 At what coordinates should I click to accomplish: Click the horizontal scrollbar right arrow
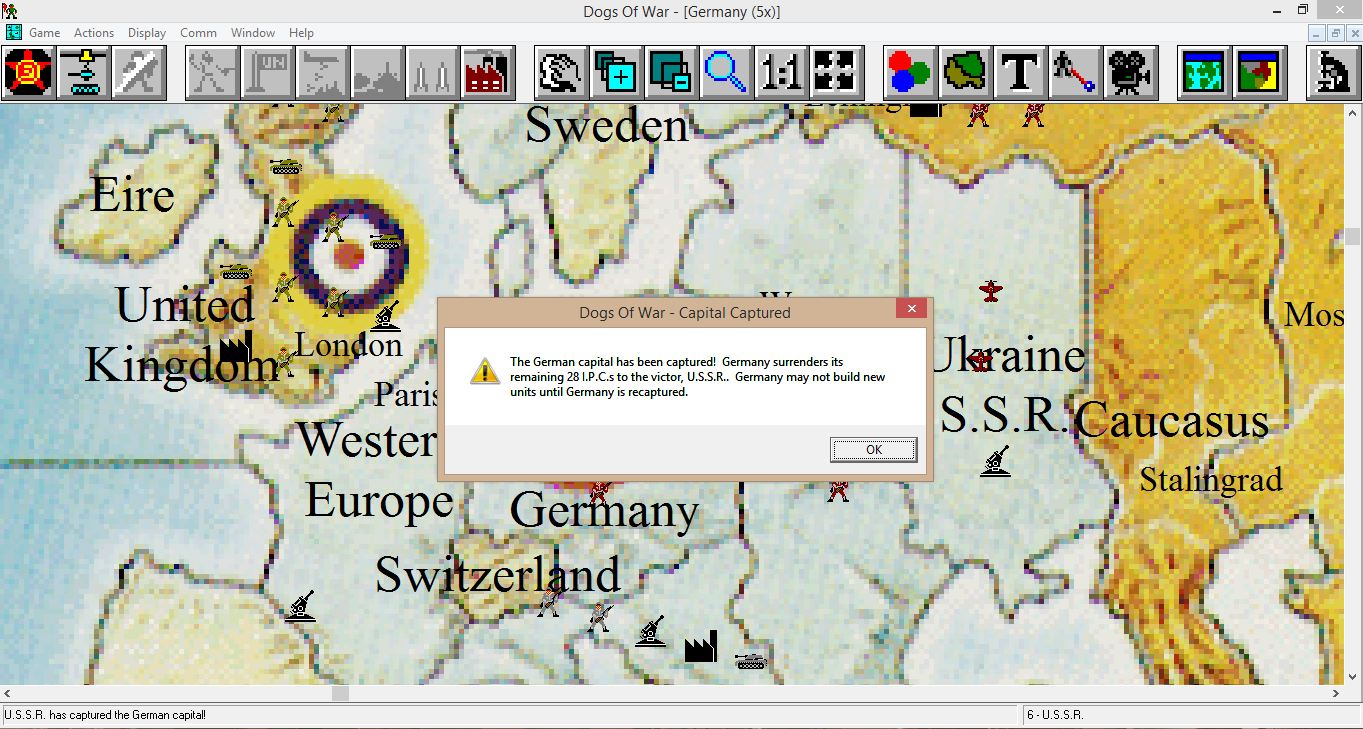[1336, 693]
